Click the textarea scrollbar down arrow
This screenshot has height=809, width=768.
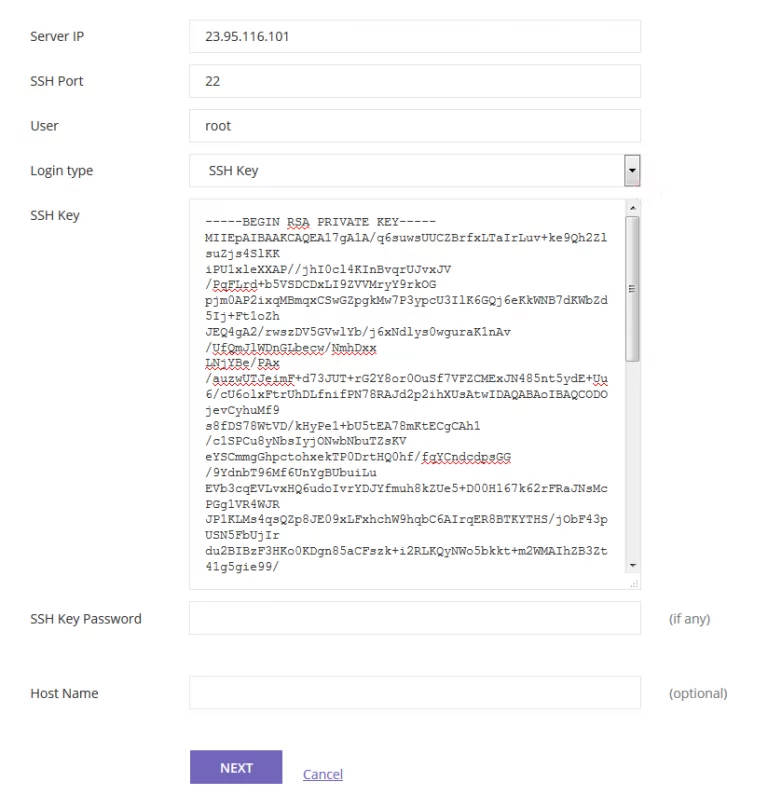point(633,565)
